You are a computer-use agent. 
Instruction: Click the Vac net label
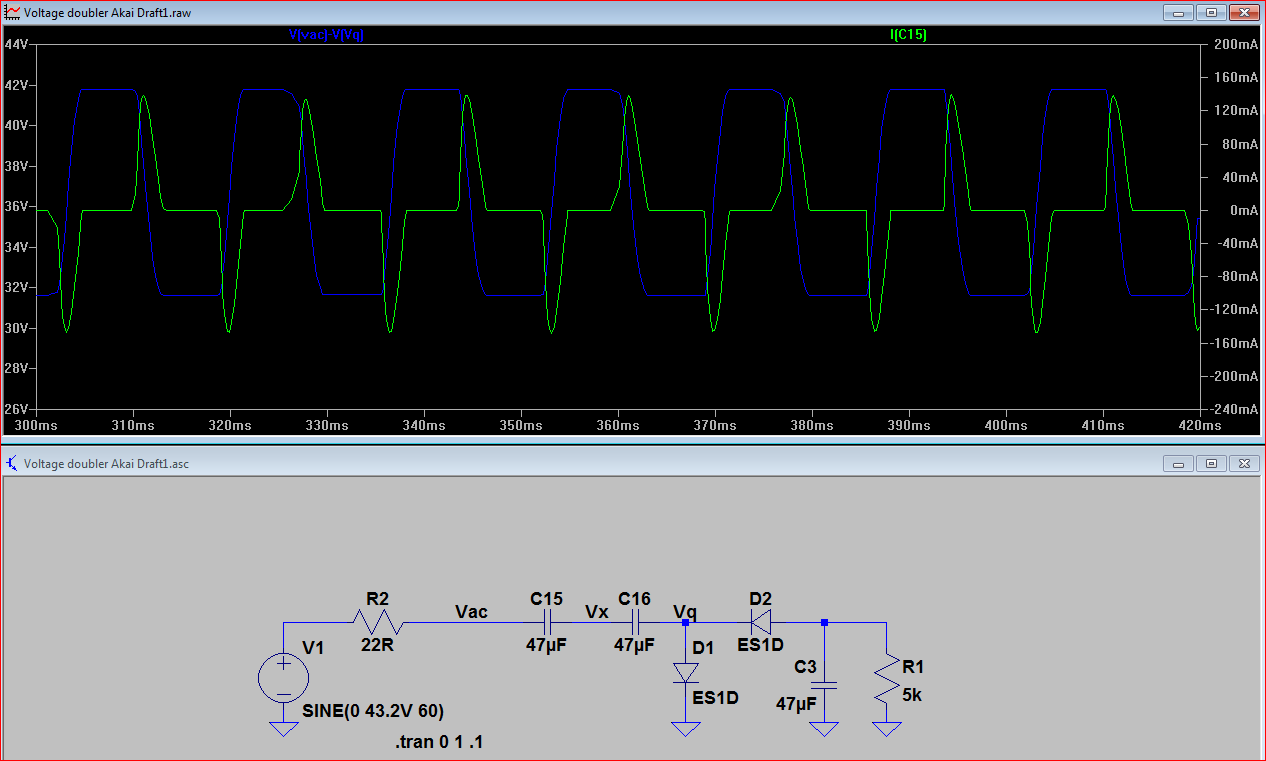click(x=471, y=611)
